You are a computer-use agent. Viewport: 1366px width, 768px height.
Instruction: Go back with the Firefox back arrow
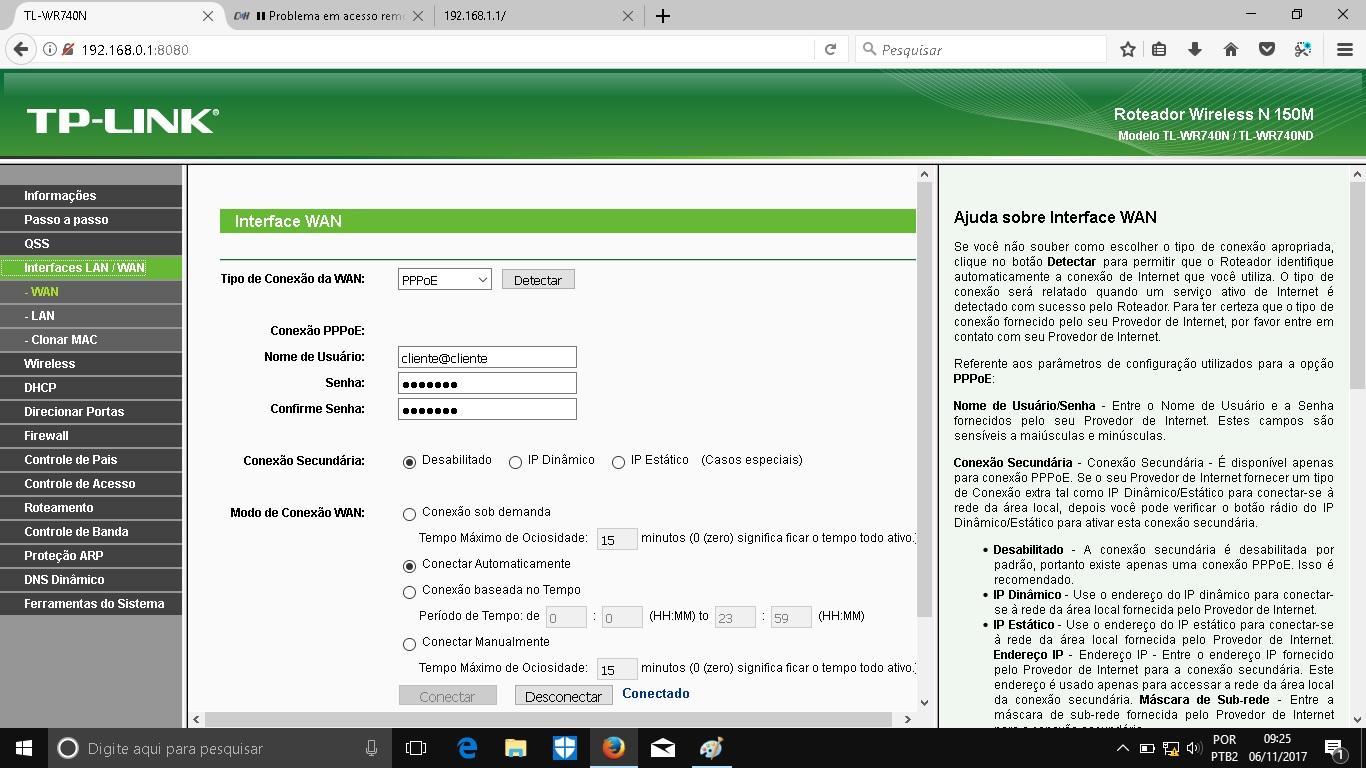coord(21,49)
